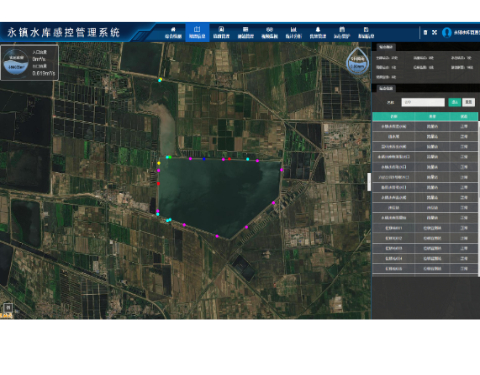Focus the station name search field
The width and height of the screenshot is (480, 375).
coord(423,102)
